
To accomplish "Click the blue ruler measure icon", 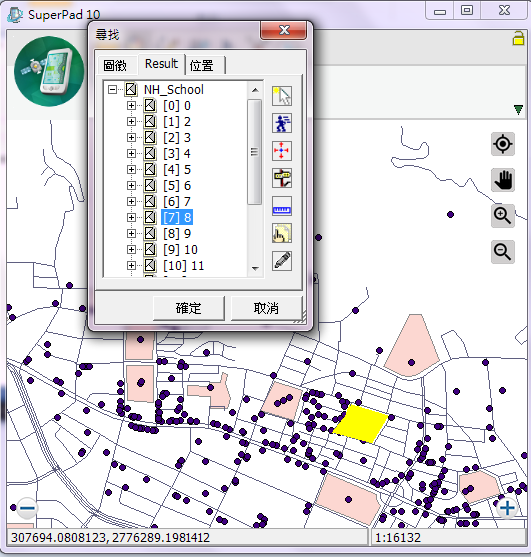I will [x=282, y=206].
